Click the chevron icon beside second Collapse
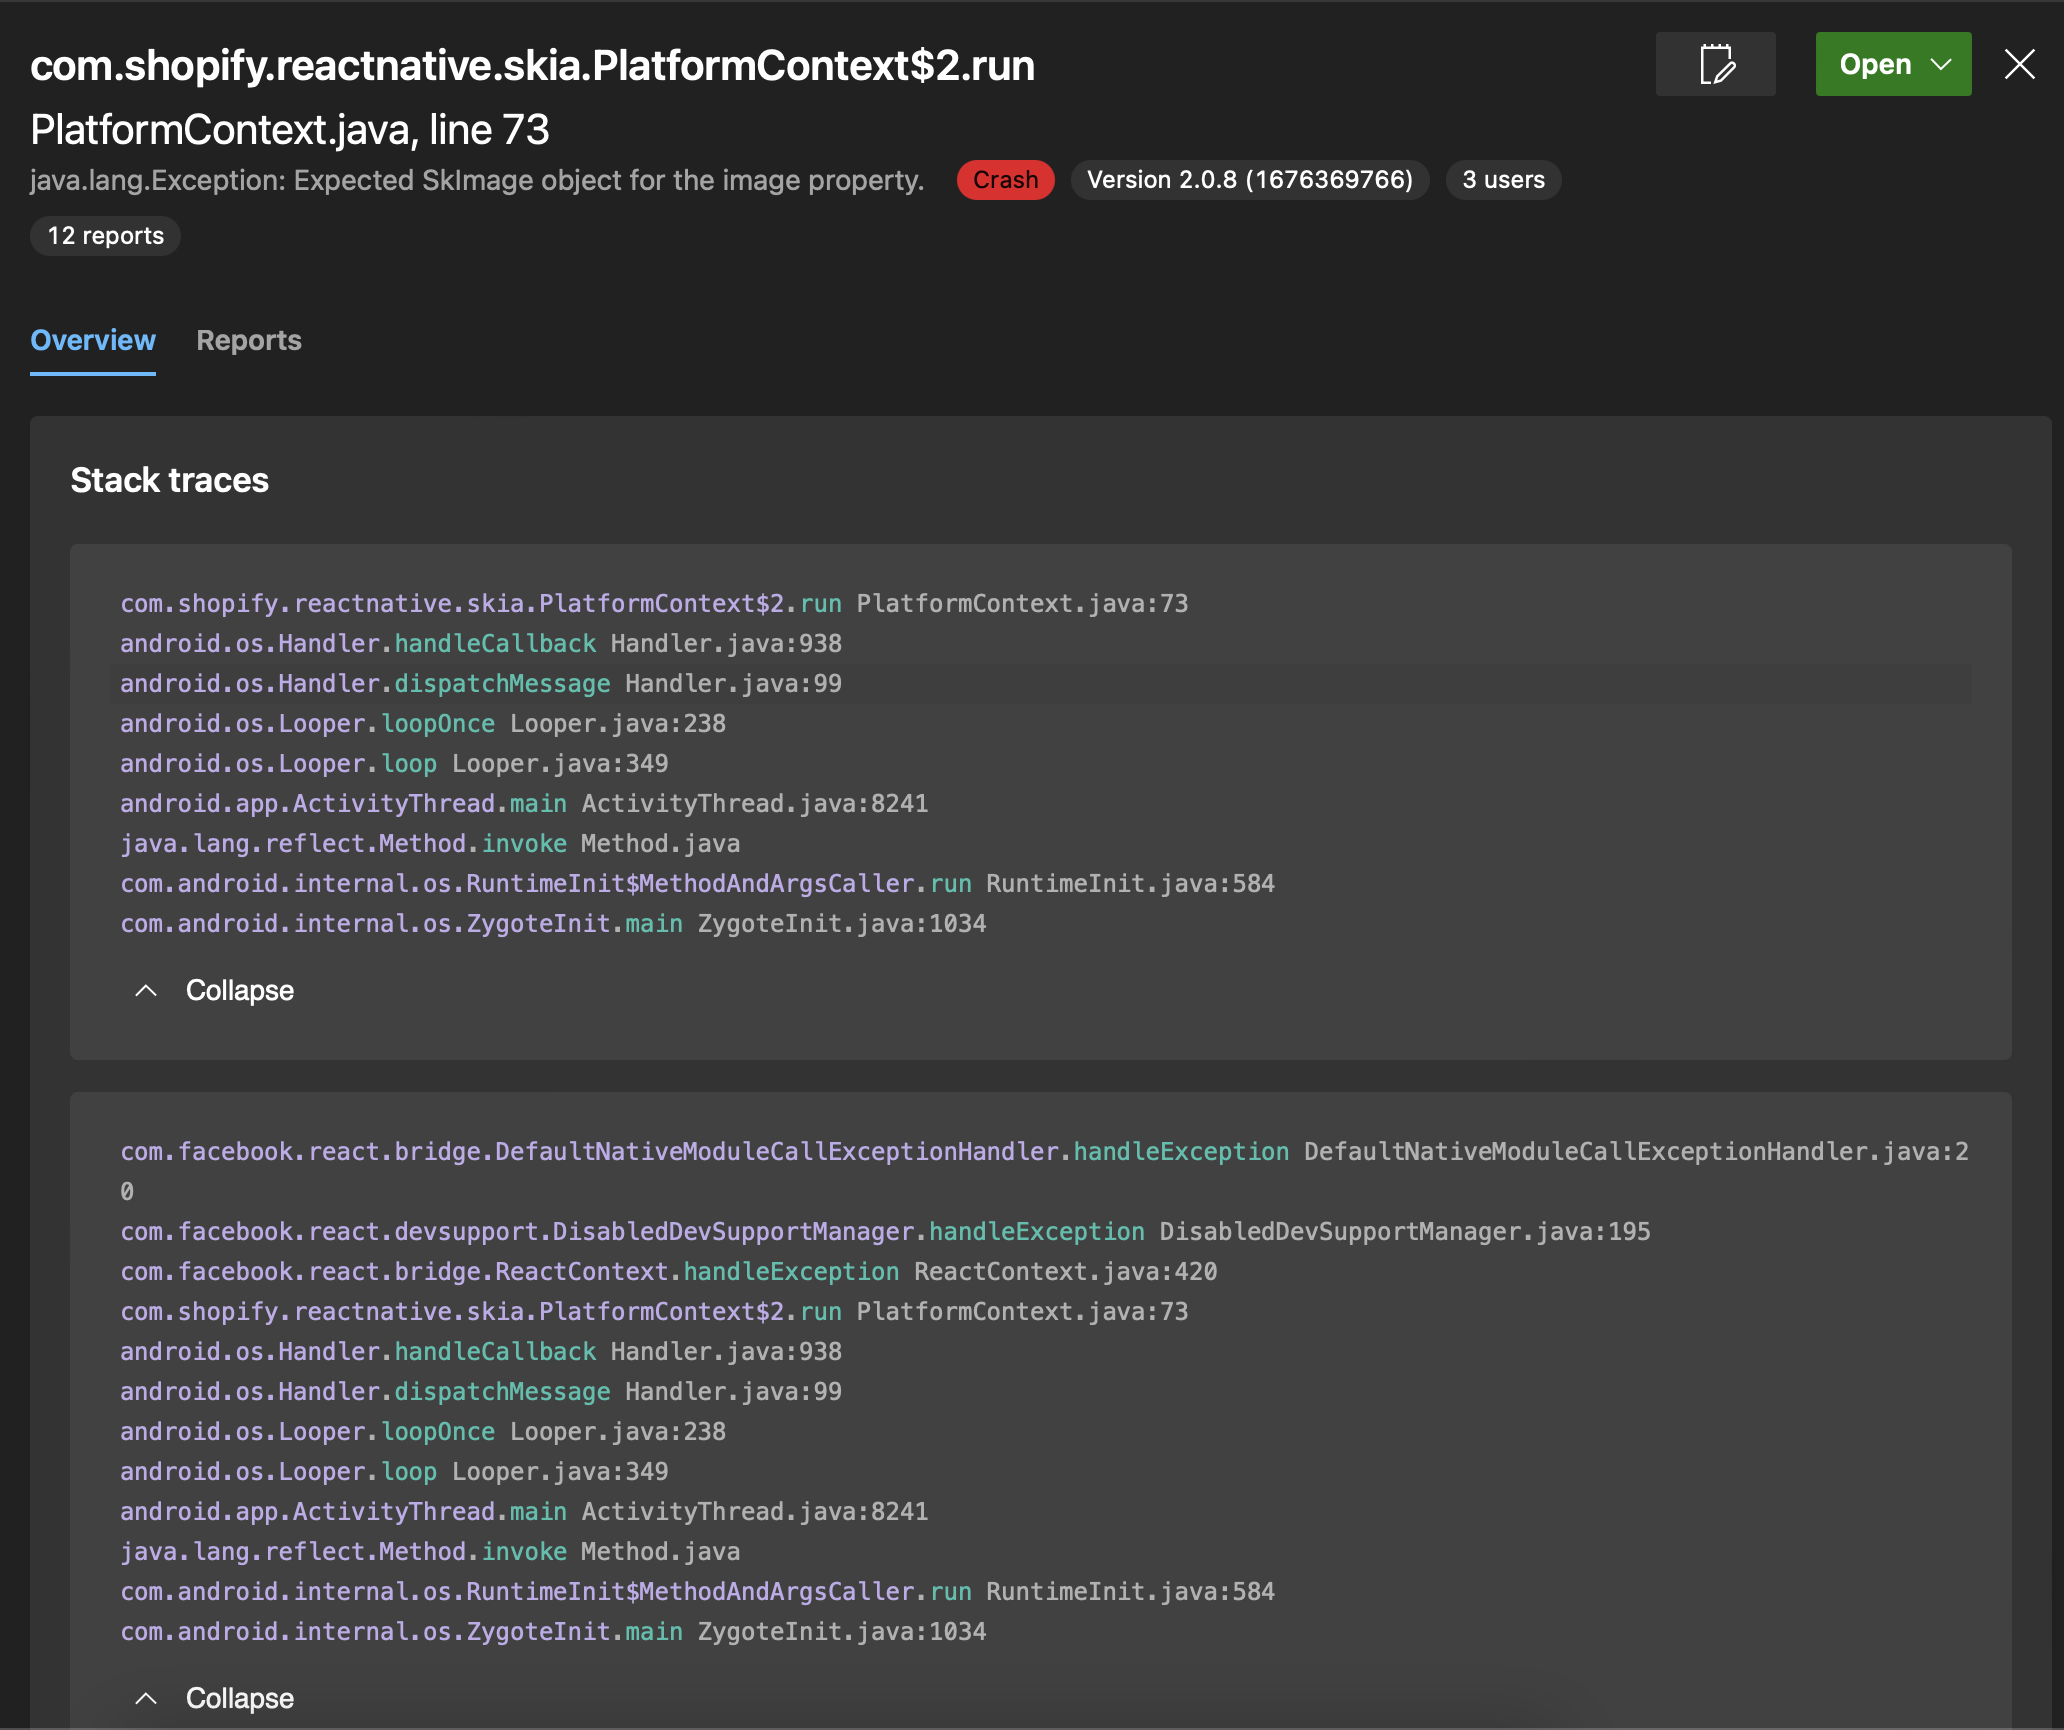The width and height of the screenshot is (2064, 1730). click(x=146, y=1698)
